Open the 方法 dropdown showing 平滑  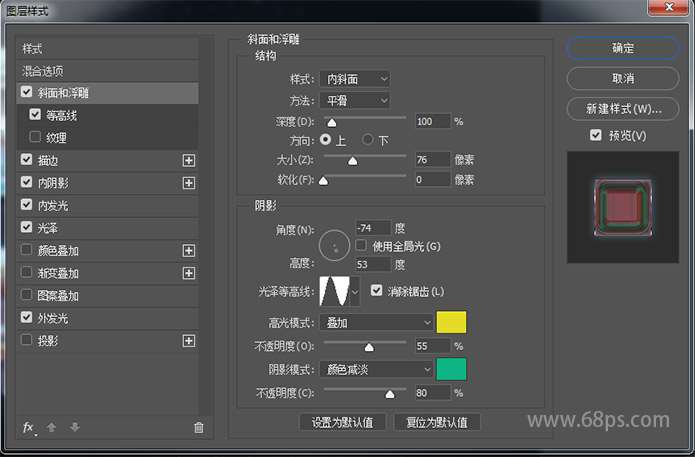(355, 100)
